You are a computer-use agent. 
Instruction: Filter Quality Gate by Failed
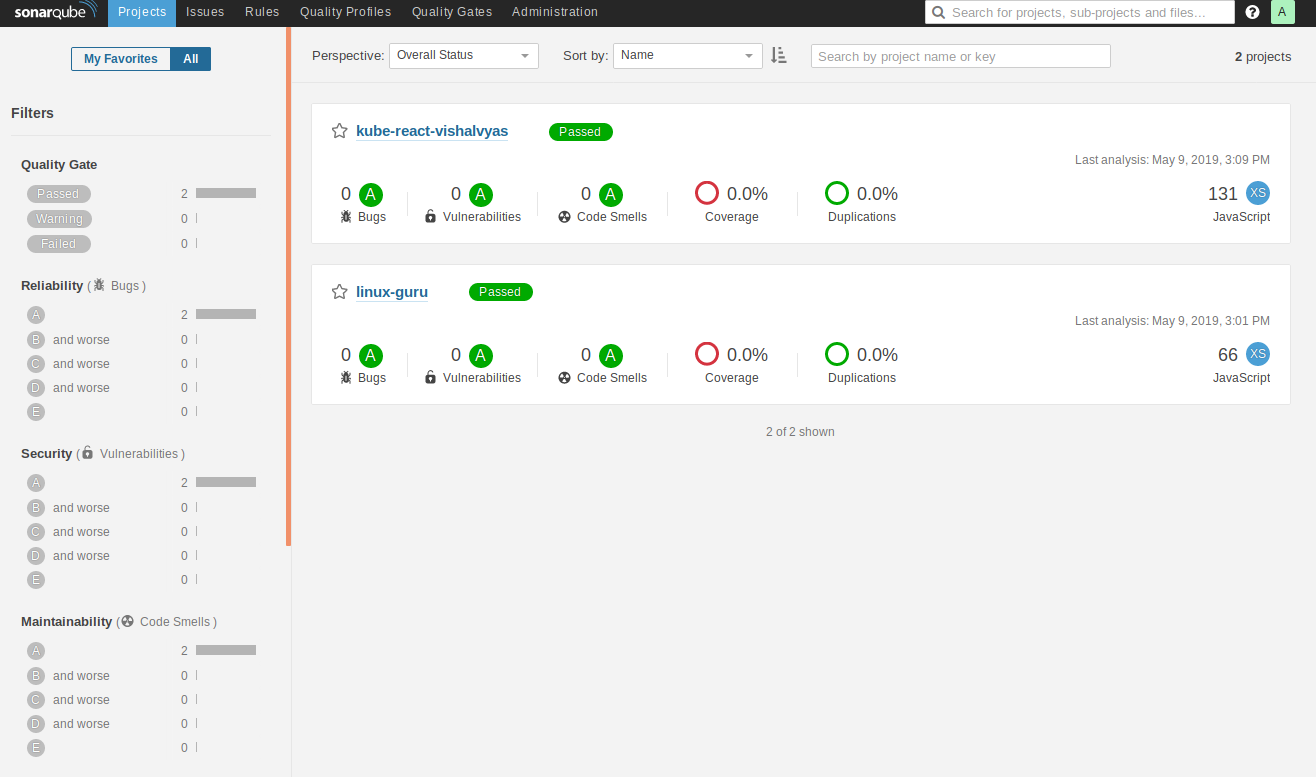tap(58, 244)
